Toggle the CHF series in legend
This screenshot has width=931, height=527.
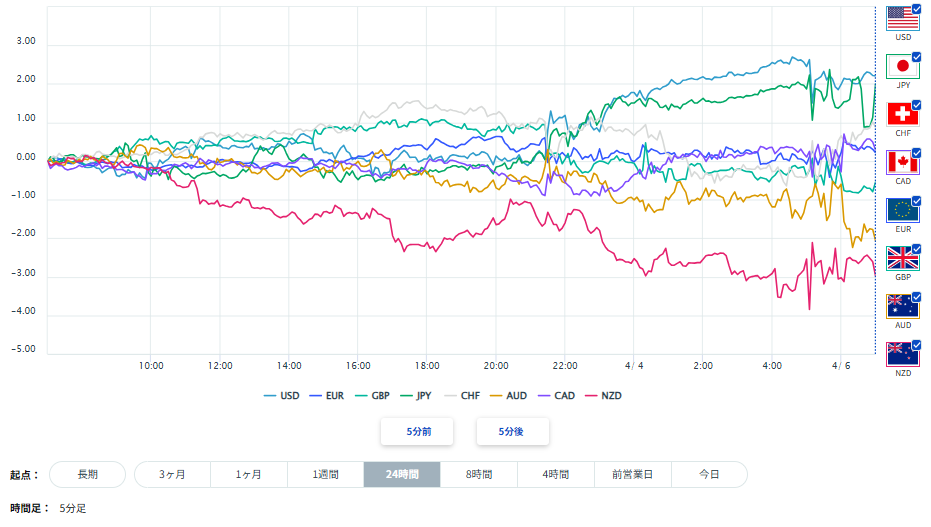(462, 396)
